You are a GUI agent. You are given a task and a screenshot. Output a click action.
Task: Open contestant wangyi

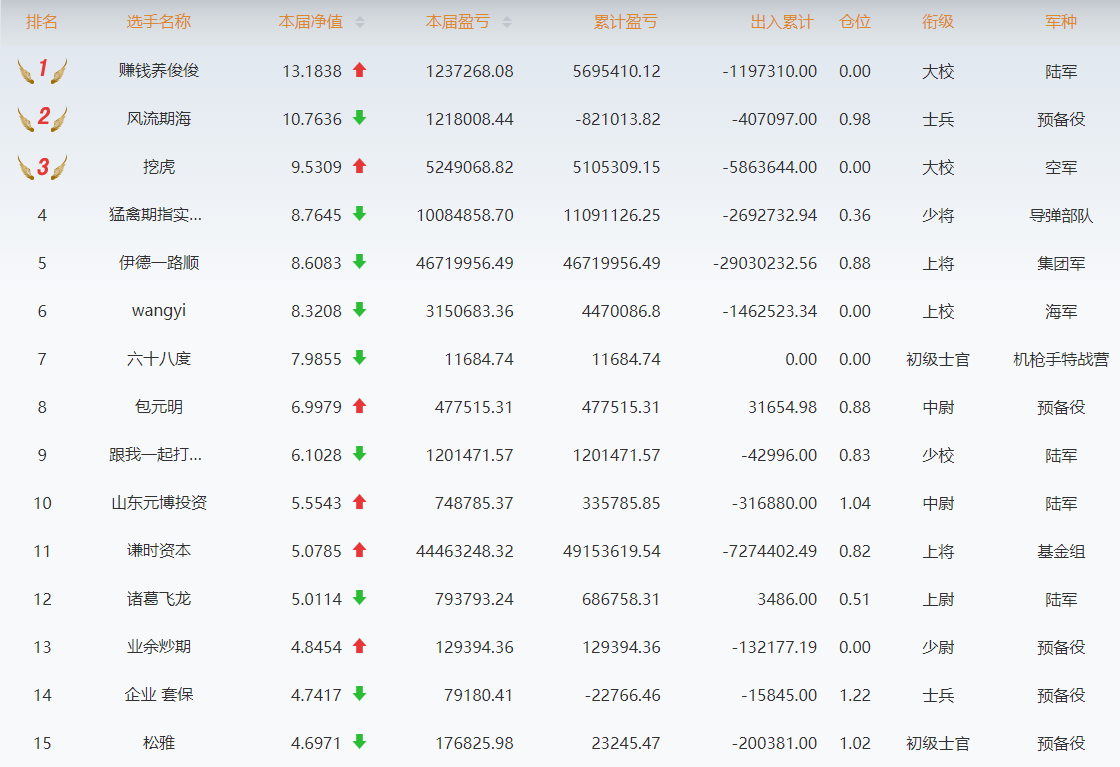(x=159, y=311)
